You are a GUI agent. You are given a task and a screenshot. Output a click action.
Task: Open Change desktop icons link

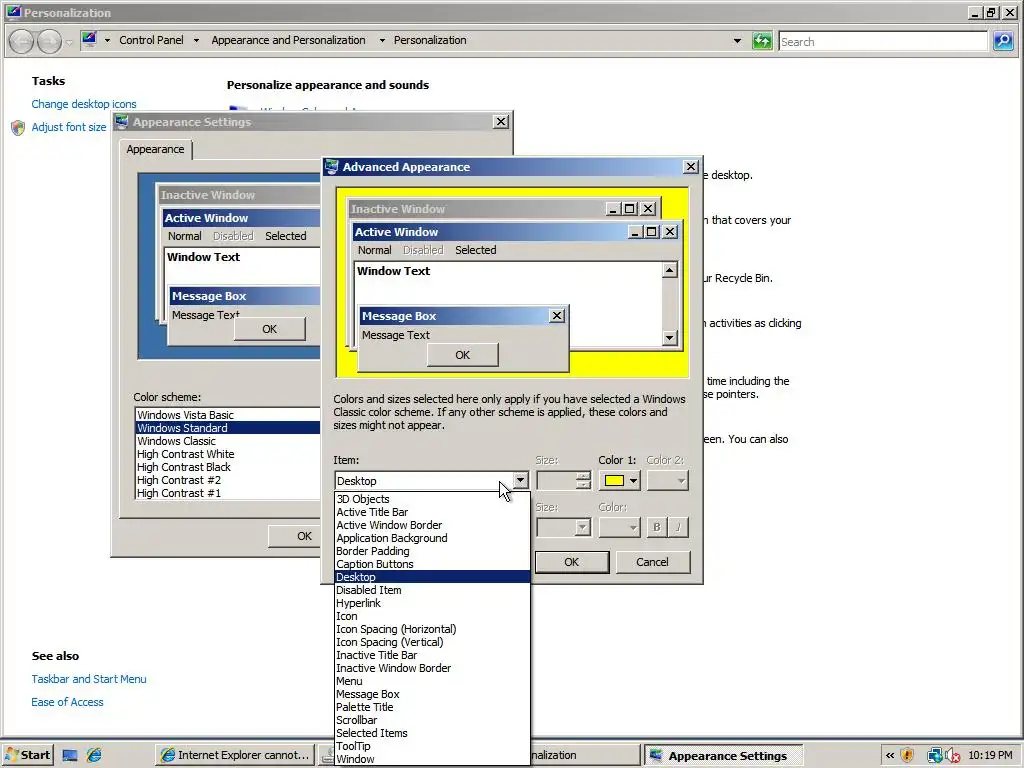[84, 104]
